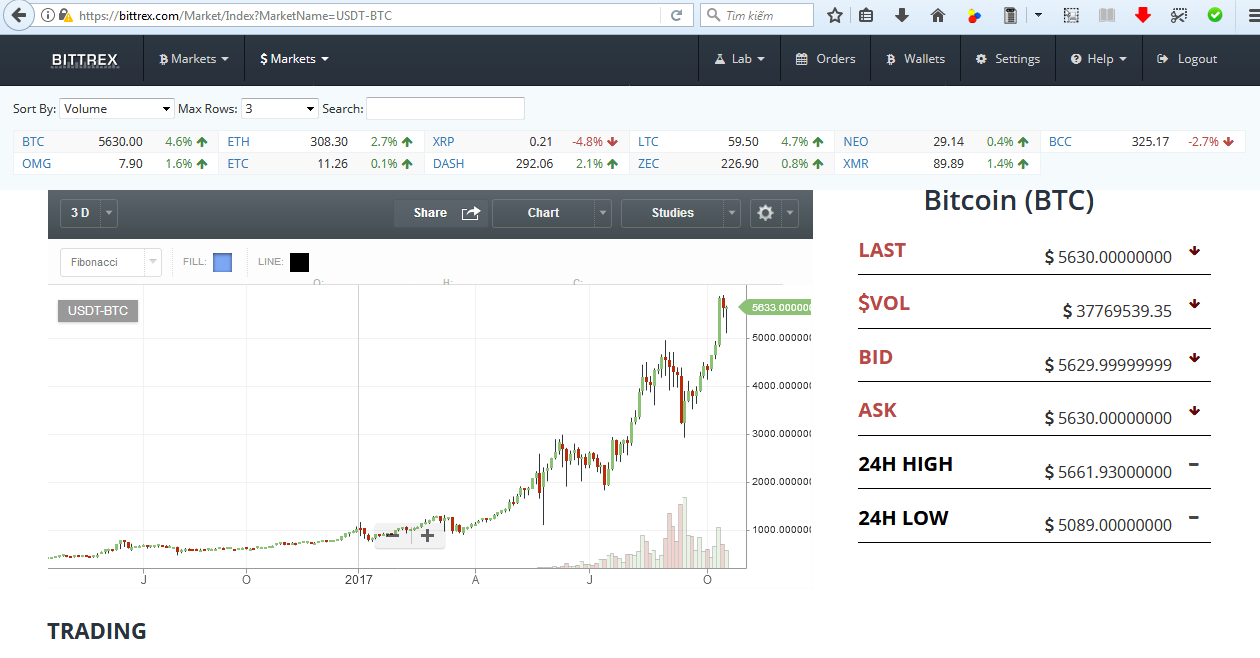This screenshot has height=658, width=1260.
Task: Expand the Help menu
Action: coord(1098,59)
